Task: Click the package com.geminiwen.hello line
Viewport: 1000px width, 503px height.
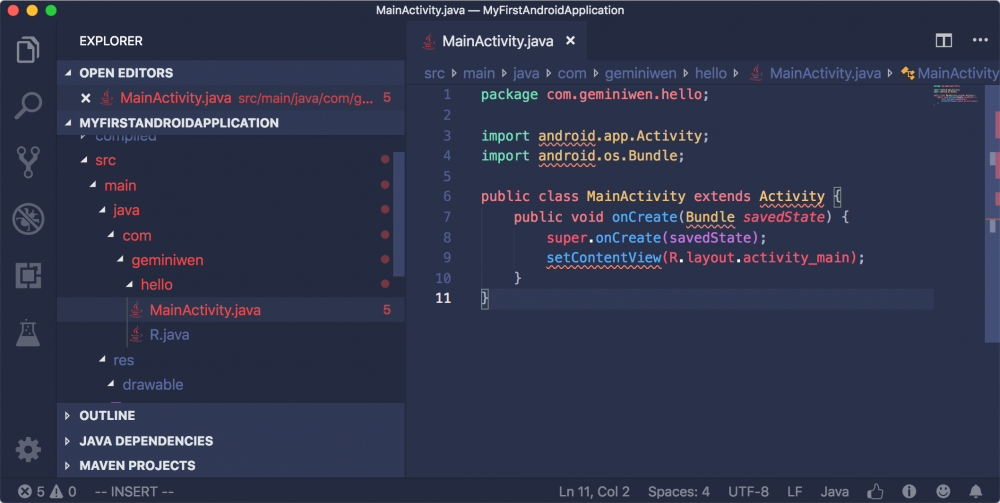Action: coord(594,94)
